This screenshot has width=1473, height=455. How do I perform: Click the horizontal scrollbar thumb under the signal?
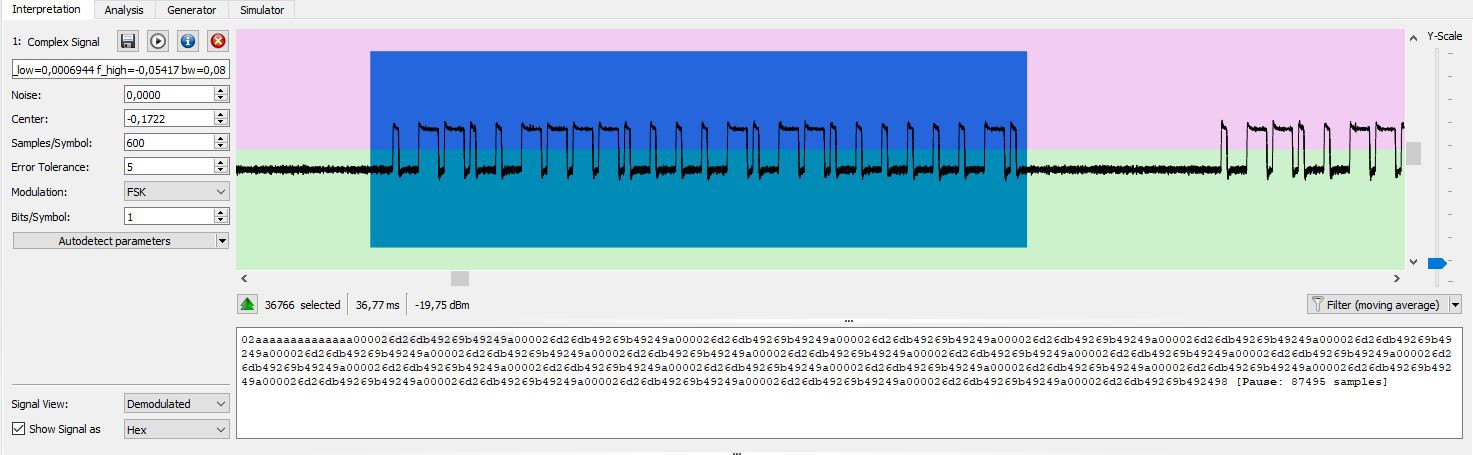tap(459, 278)
